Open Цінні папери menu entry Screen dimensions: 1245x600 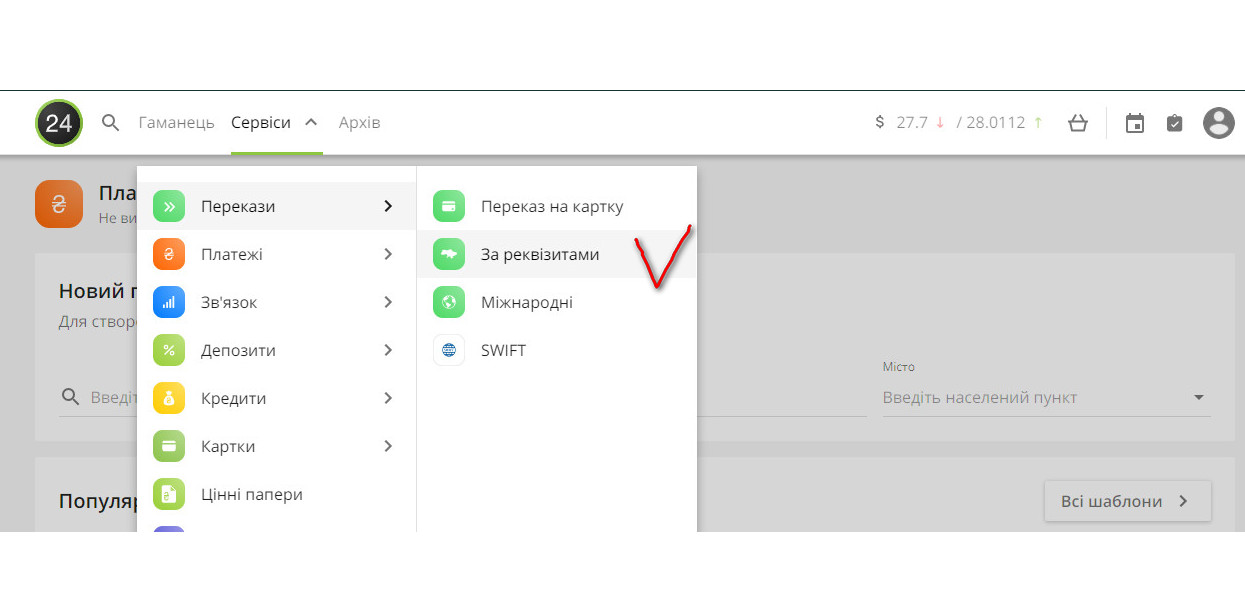251,494
